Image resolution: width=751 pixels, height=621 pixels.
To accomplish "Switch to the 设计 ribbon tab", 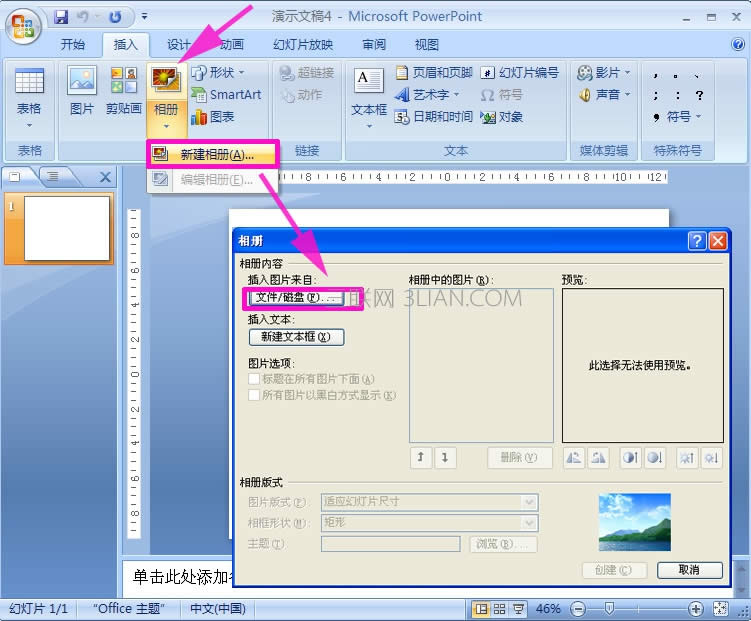I will point(178,45).
